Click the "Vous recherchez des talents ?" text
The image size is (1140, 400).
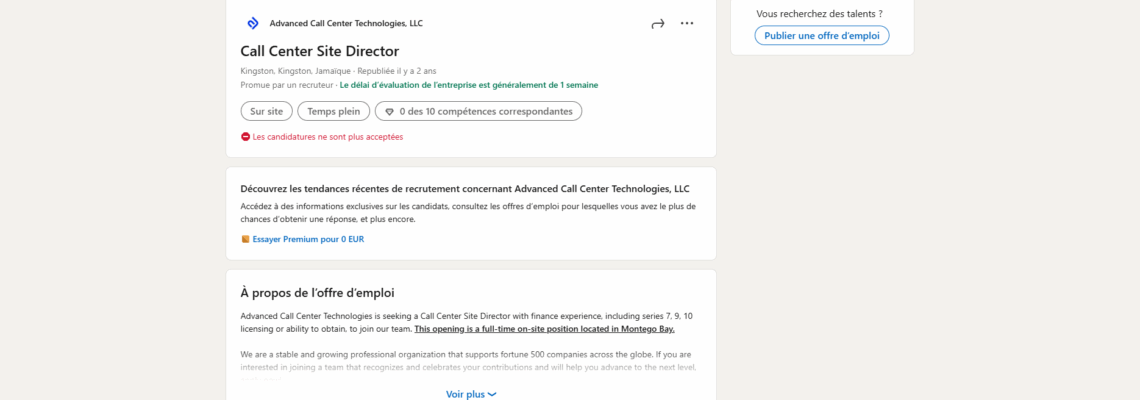[x=819, y=14]
